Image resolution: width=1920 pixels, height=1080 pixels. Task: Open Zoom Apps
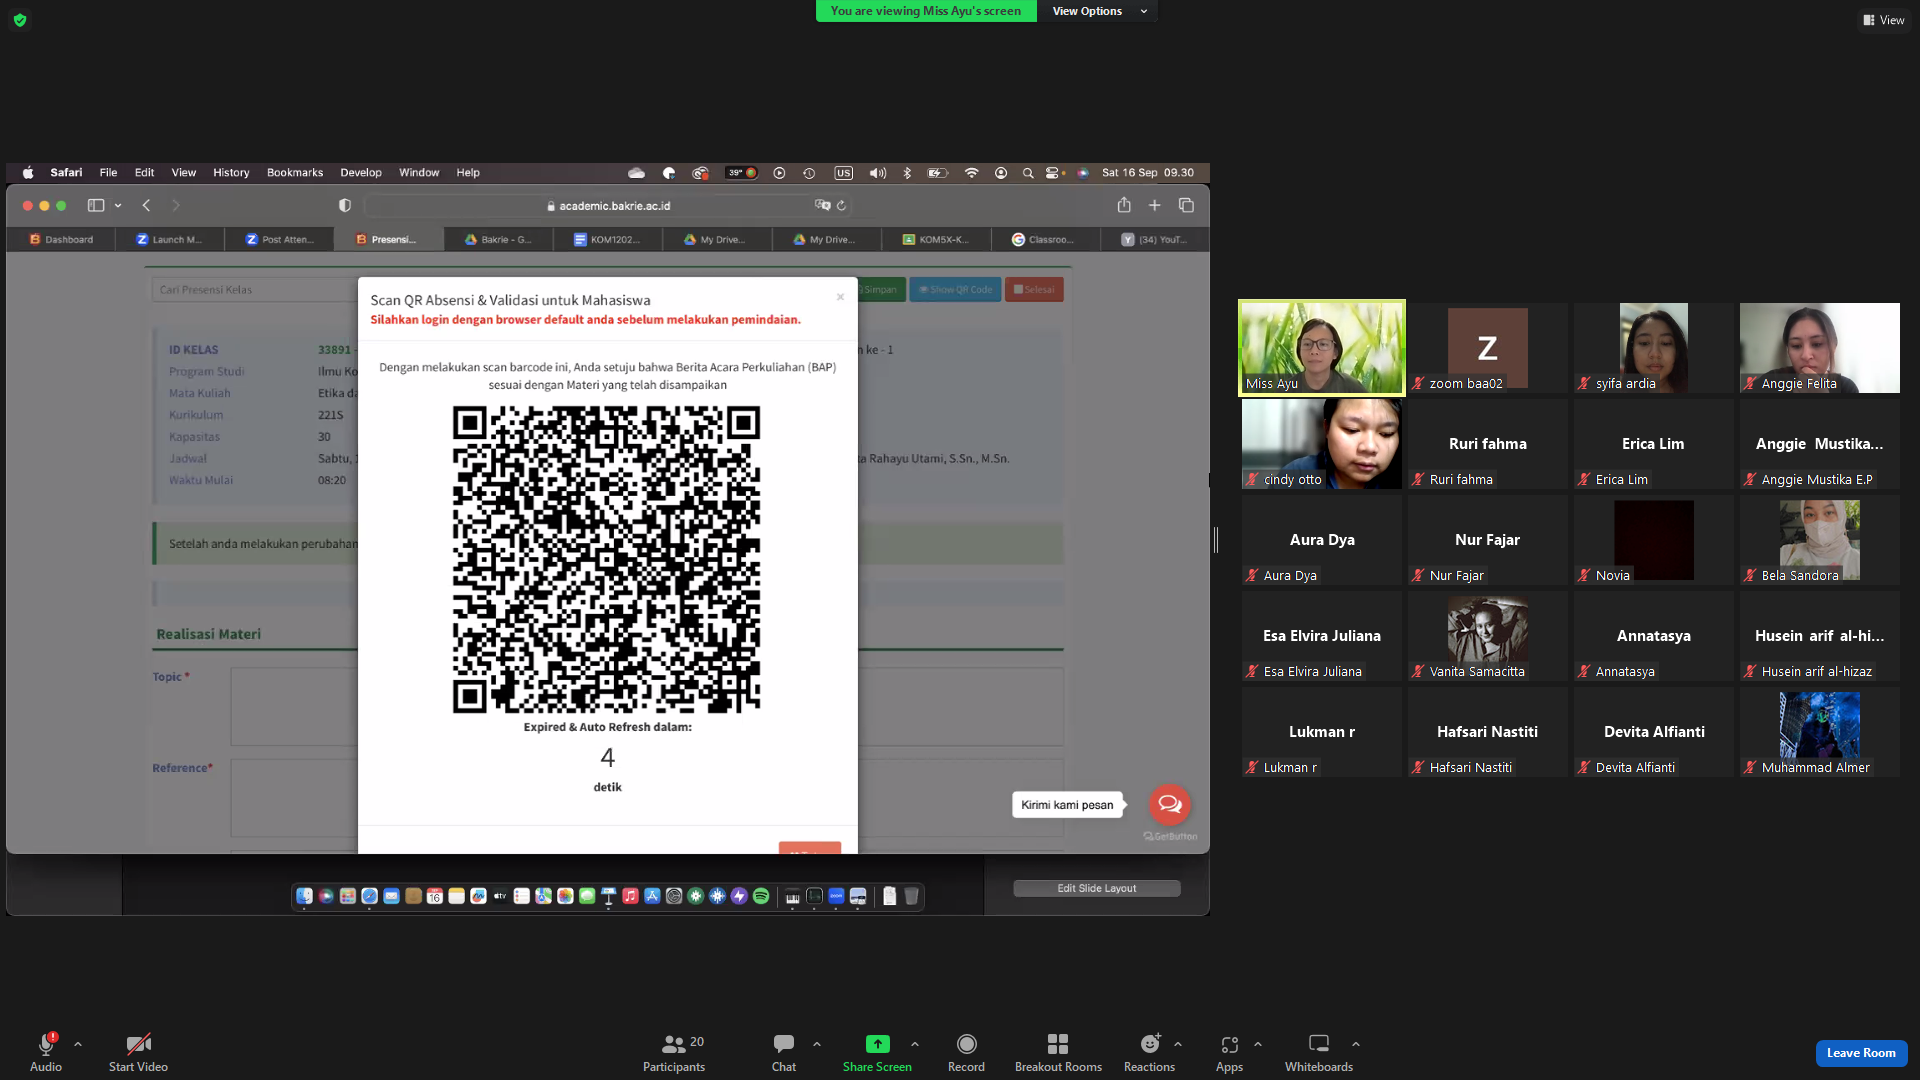pyautogui.click(x=1229, y=1053)
